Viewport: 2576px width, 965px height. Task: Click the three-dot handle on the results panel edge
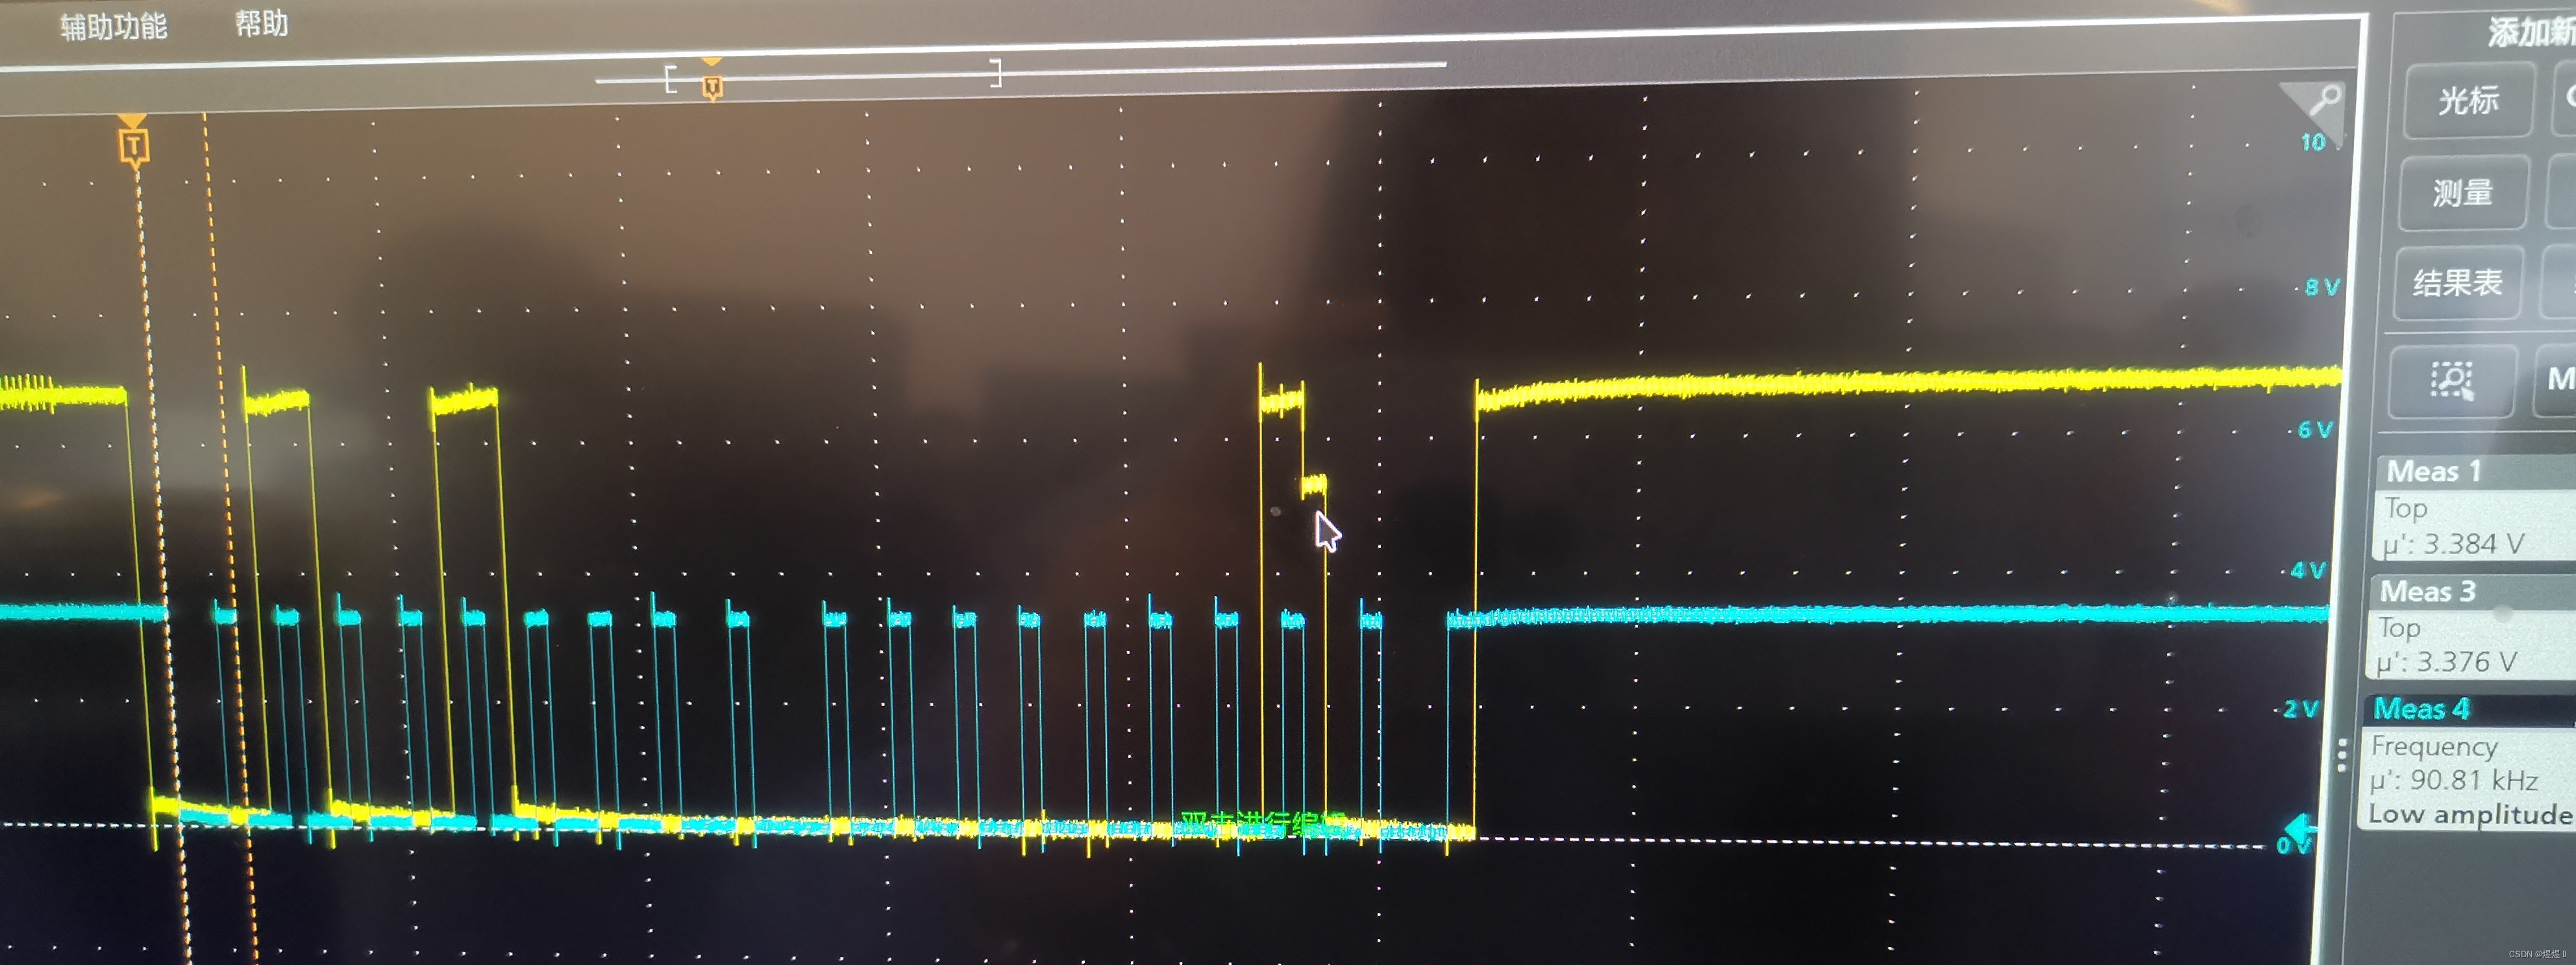[2342, 755]
